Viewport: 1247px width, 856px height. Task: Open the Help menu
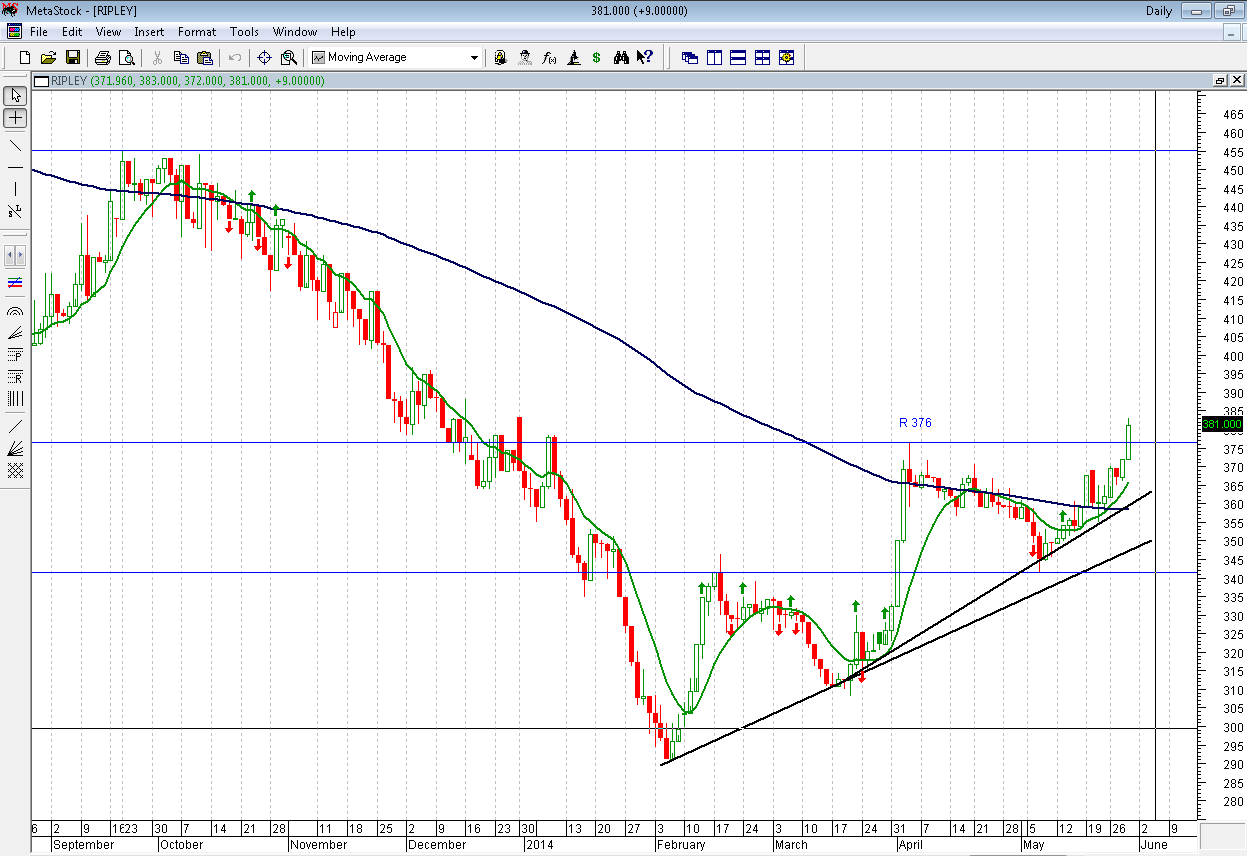[343, 32]
